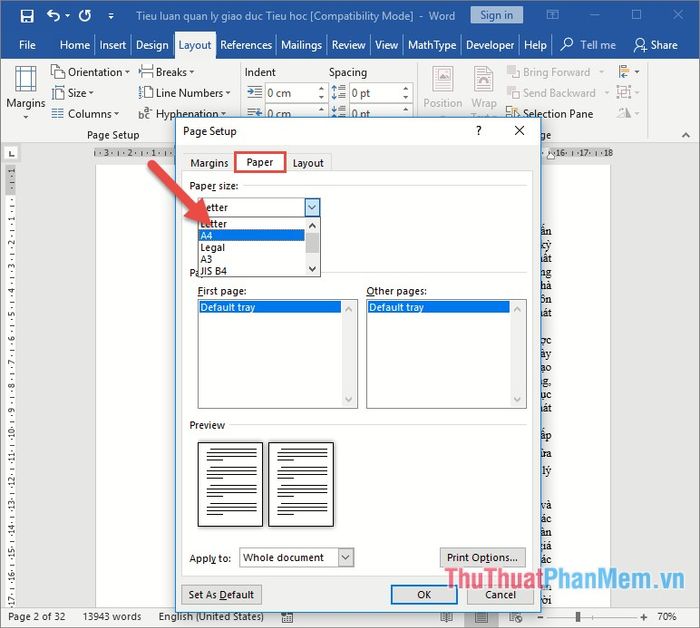Click the Print Options button
Viewport: 700px width, 628px height.
tap(482, 557)
